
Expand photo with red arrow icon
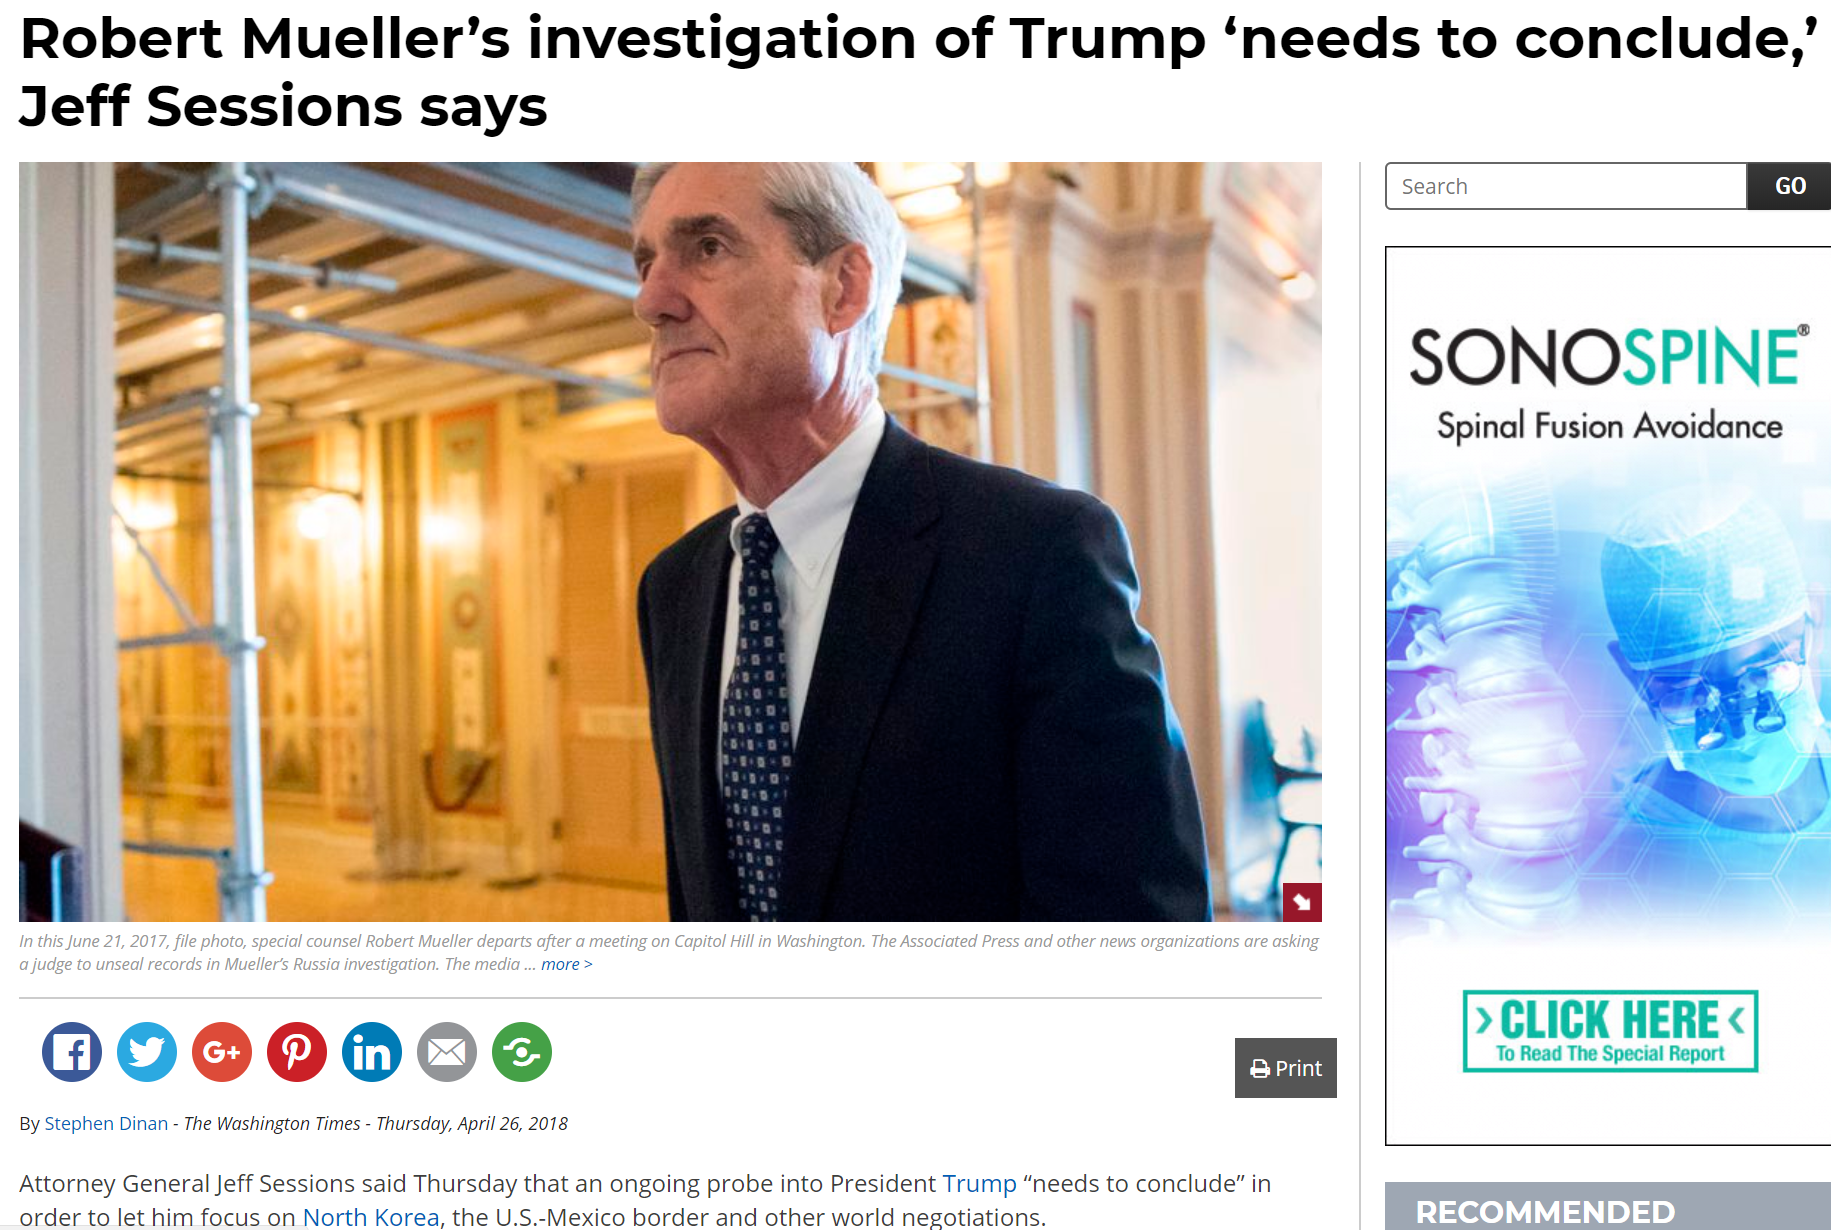pos(1302,902)
